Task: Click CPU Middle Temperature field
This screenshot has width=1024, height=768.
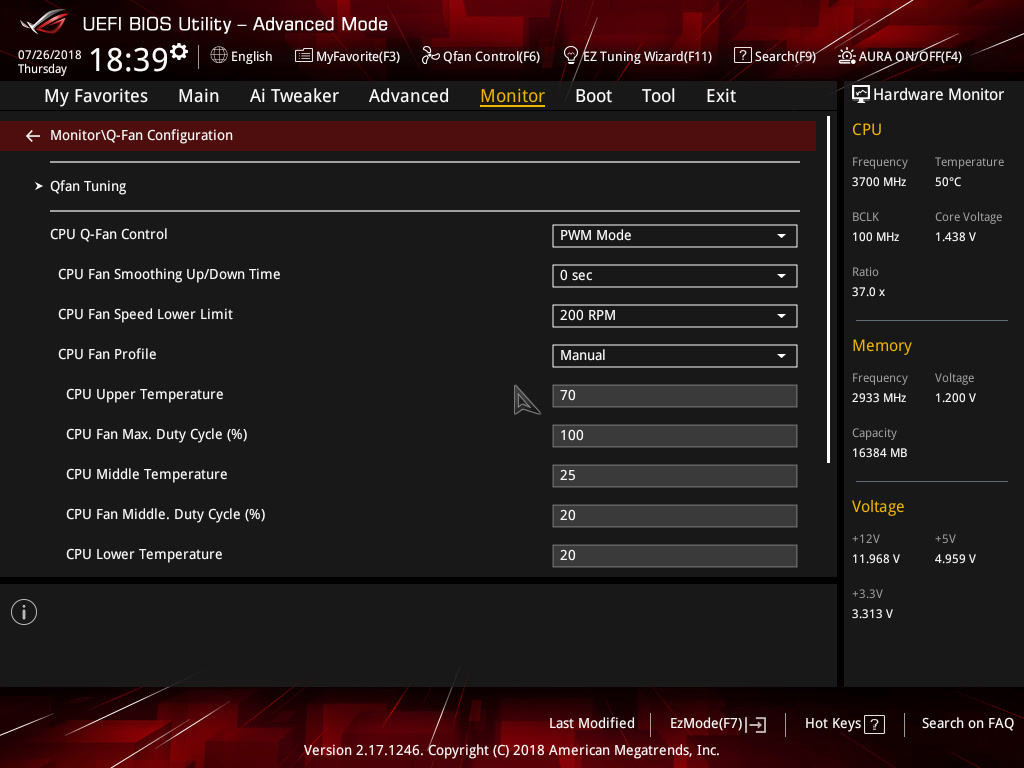Action: click(x=675, y=475)
